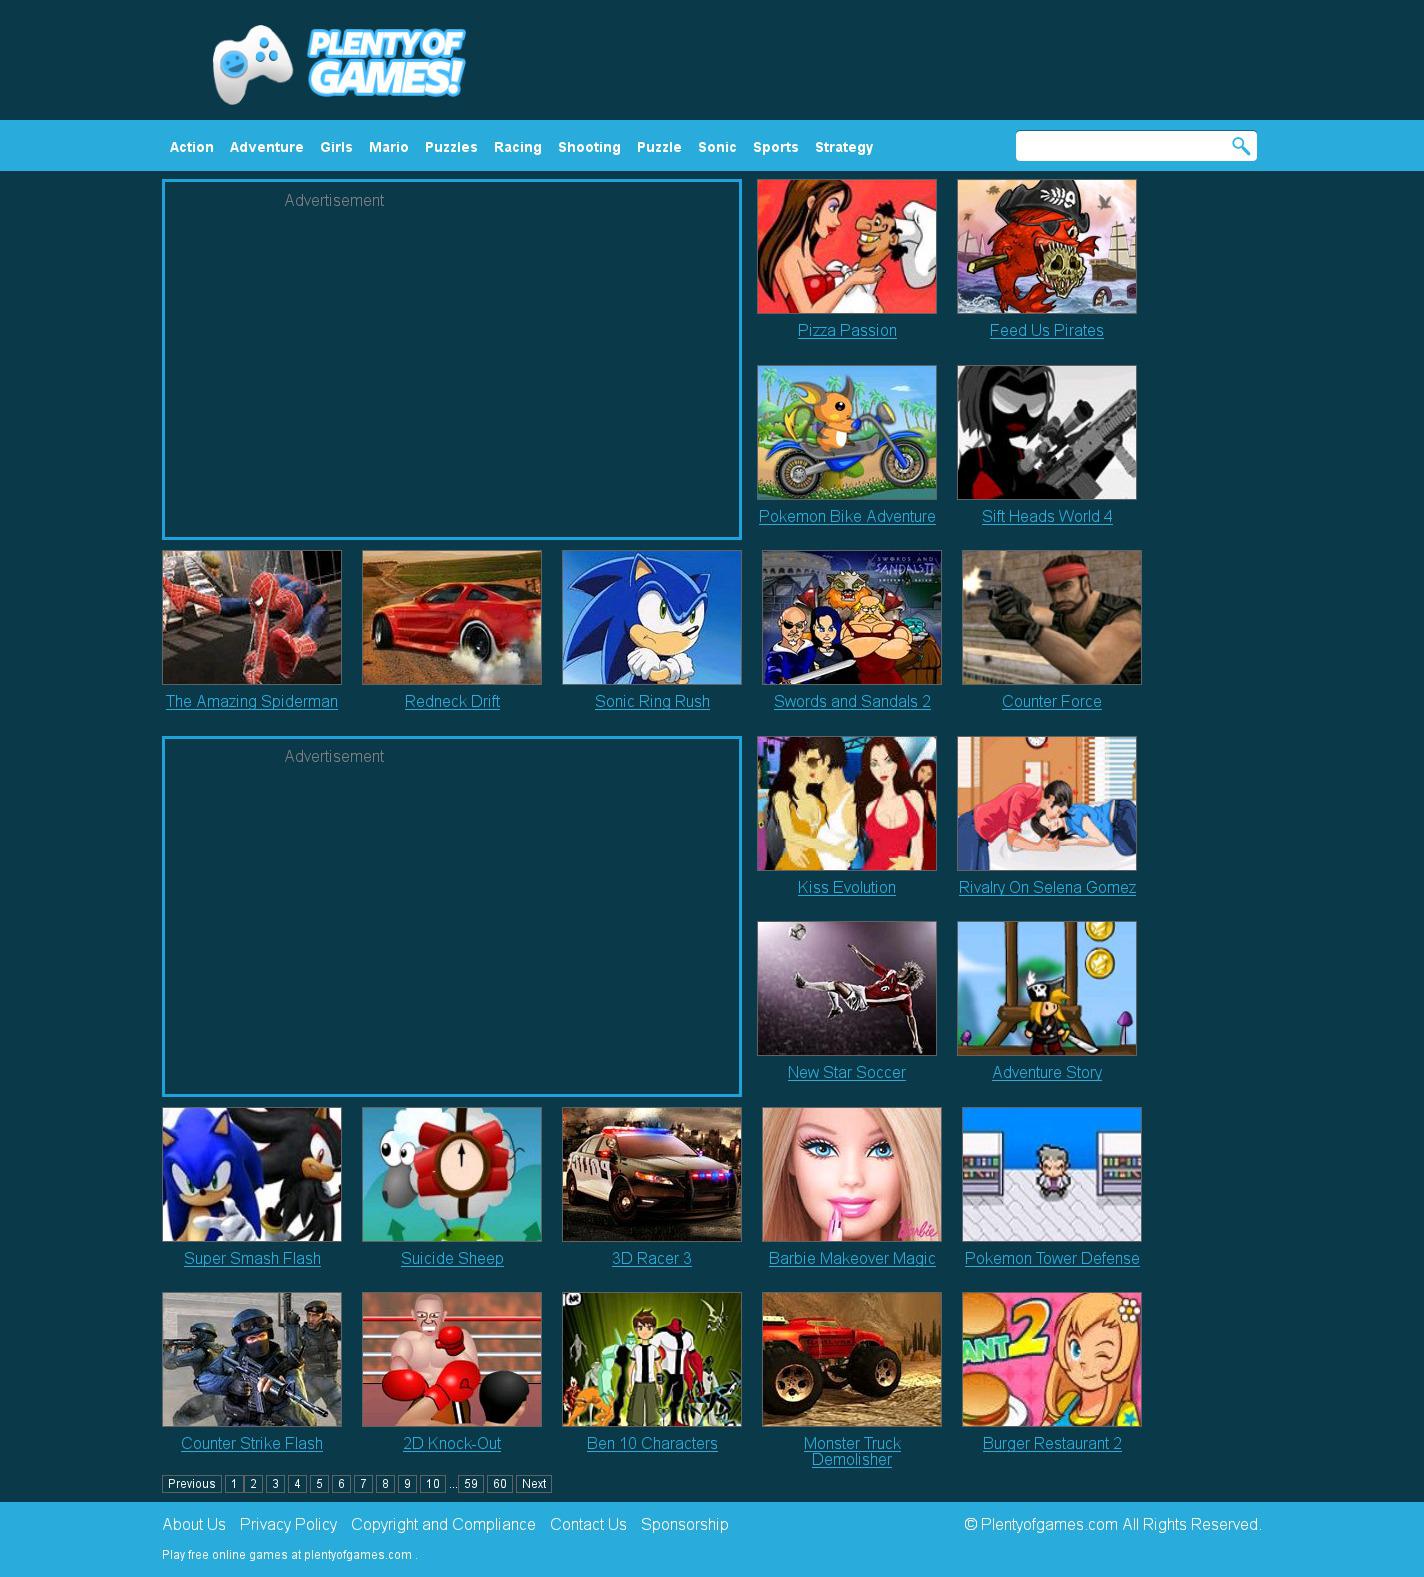Viewport: 1424px width, 1577px height.
Task: Click the Redneck Drift title link
Action: click(x=452, y=702)
